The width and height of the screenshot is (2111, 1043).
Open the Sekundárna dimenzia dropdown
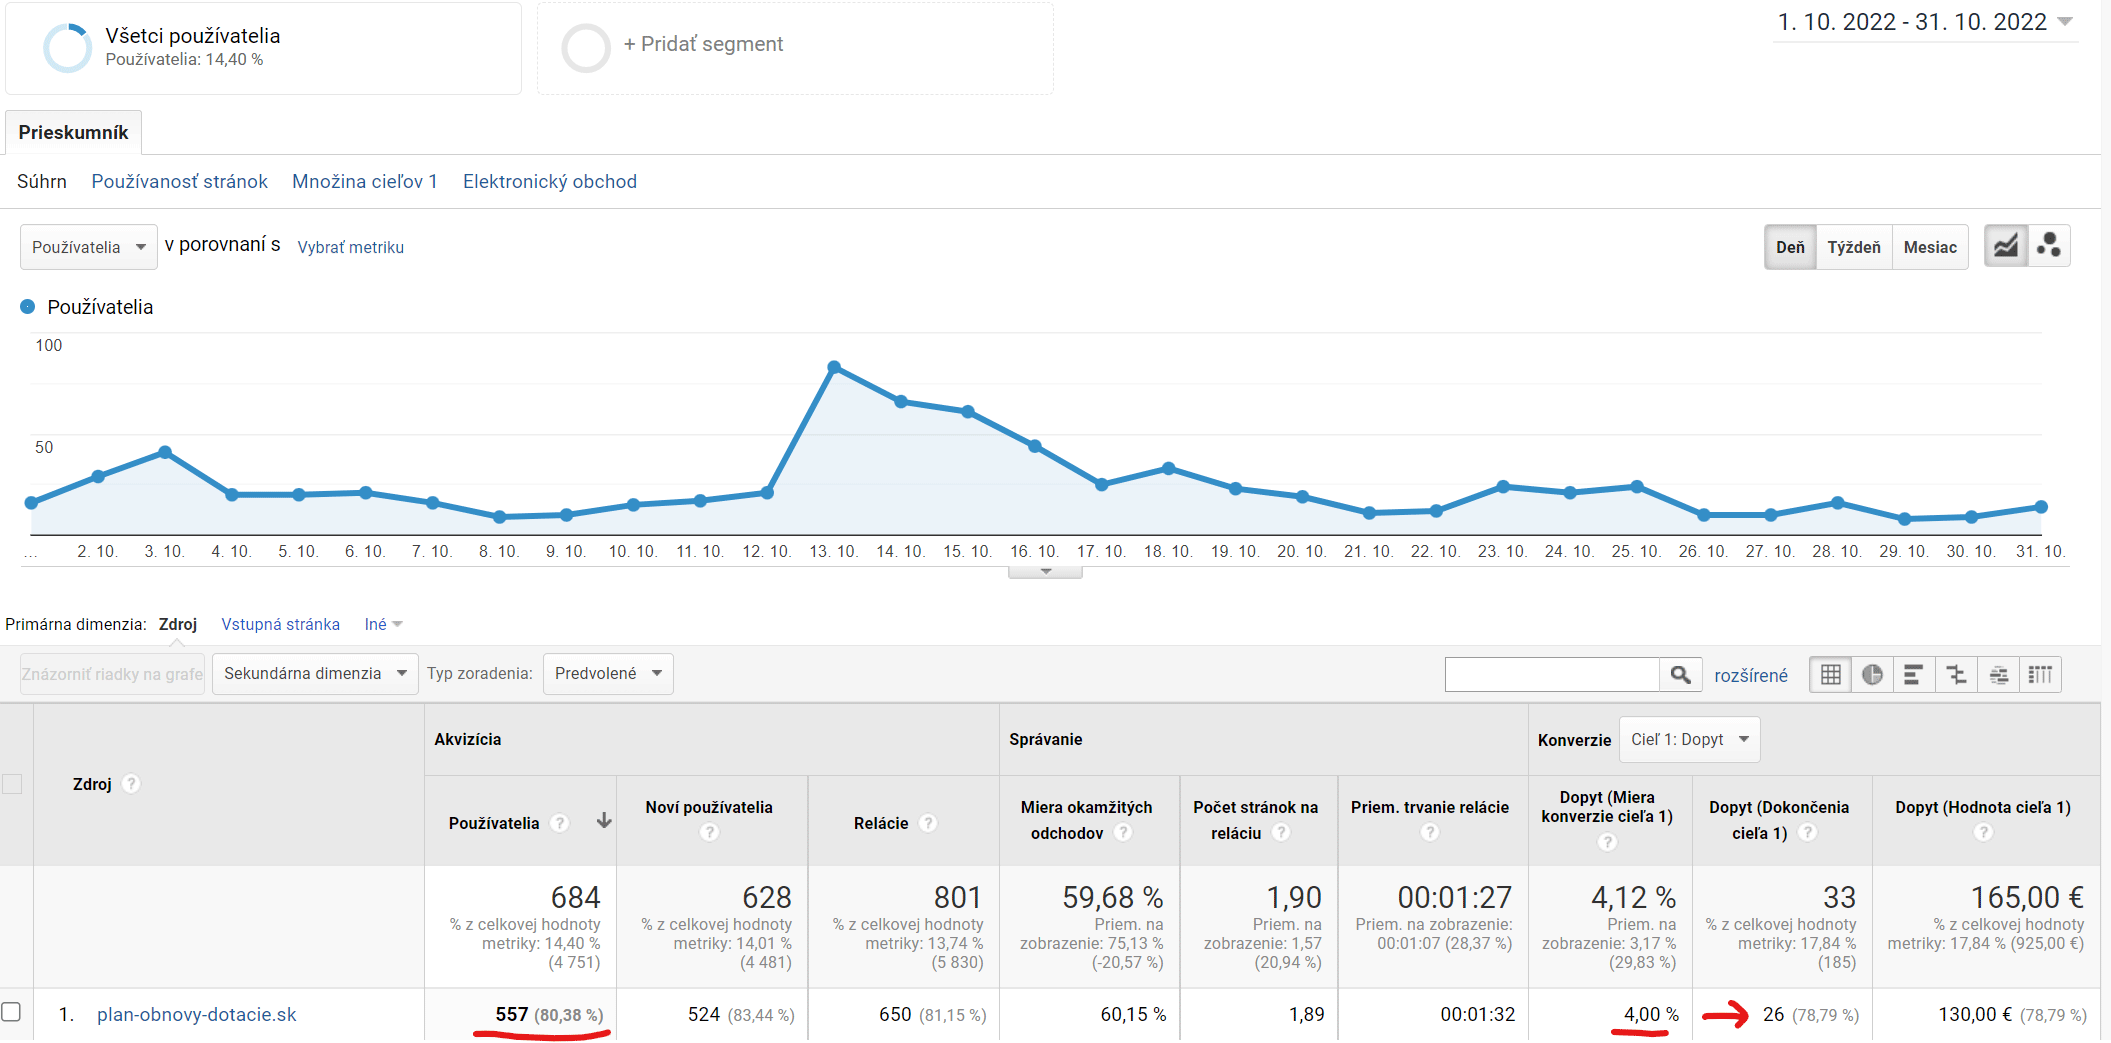coord(315,674)
